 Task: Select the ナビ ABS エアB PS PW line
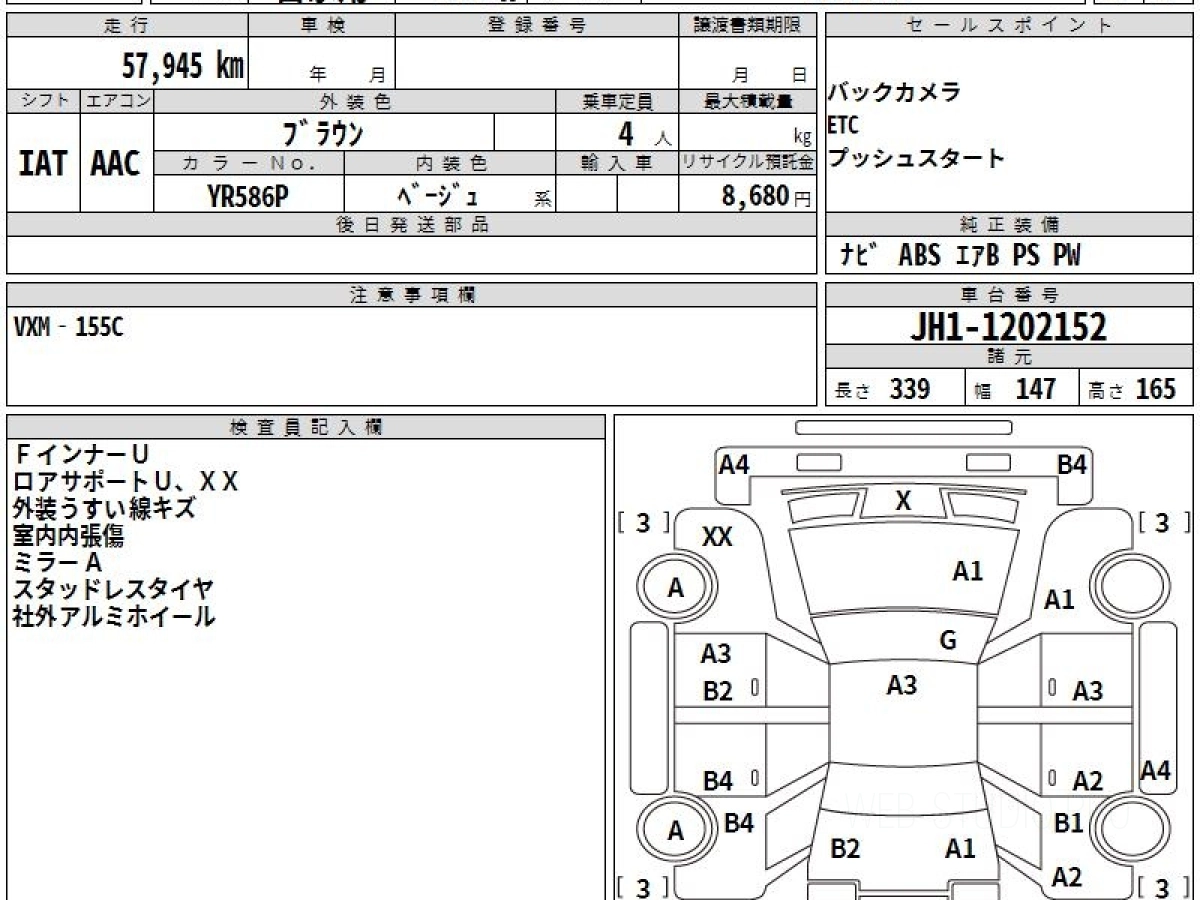click(x=961, y=256)
